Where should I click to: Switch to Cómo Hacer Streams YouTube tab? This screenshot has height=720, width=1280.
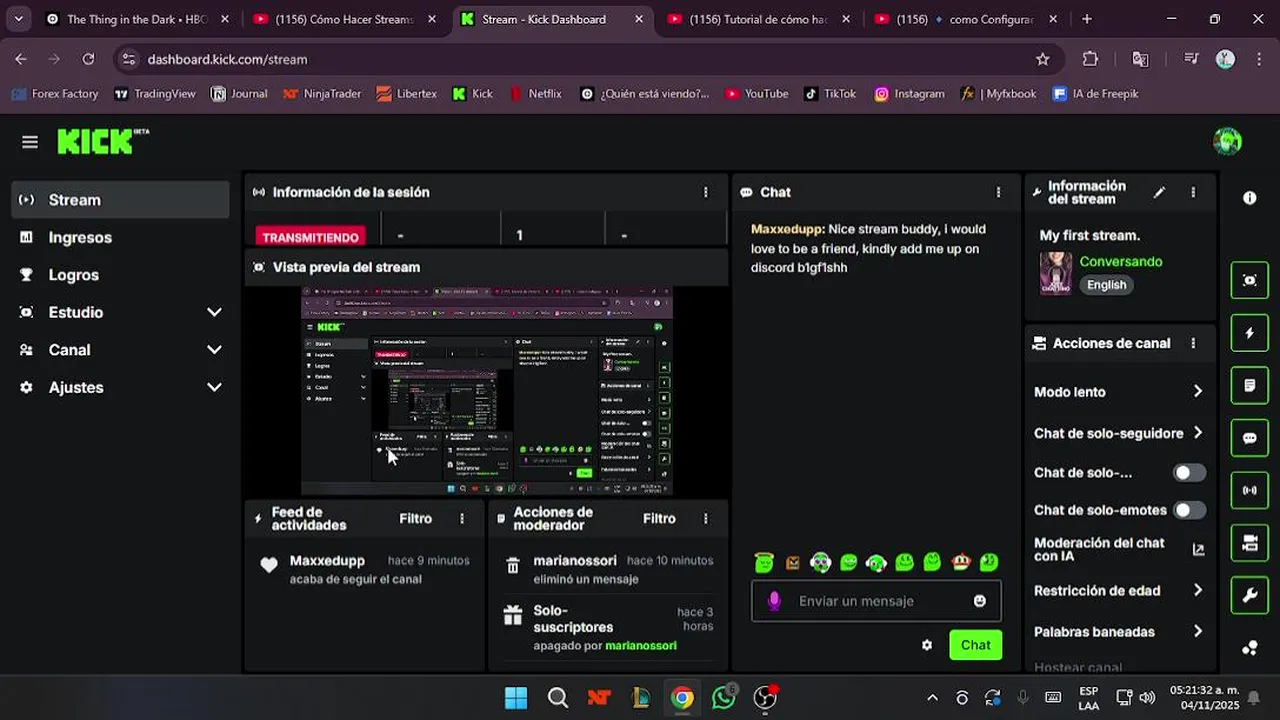[x=343, y=19]
